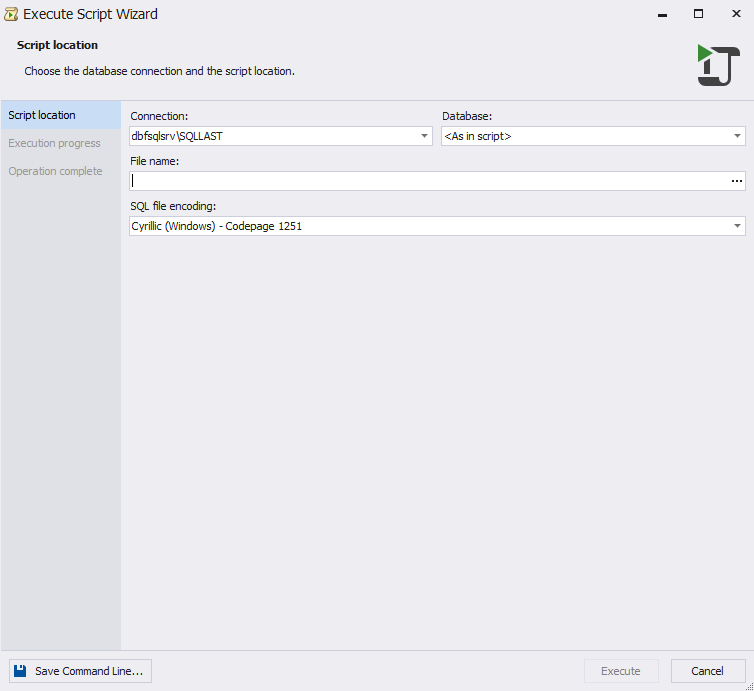The width and height of the screenshot is (754, 691).
Task: Close the Execute Script Wizard window
Action: tap(736, 14)
